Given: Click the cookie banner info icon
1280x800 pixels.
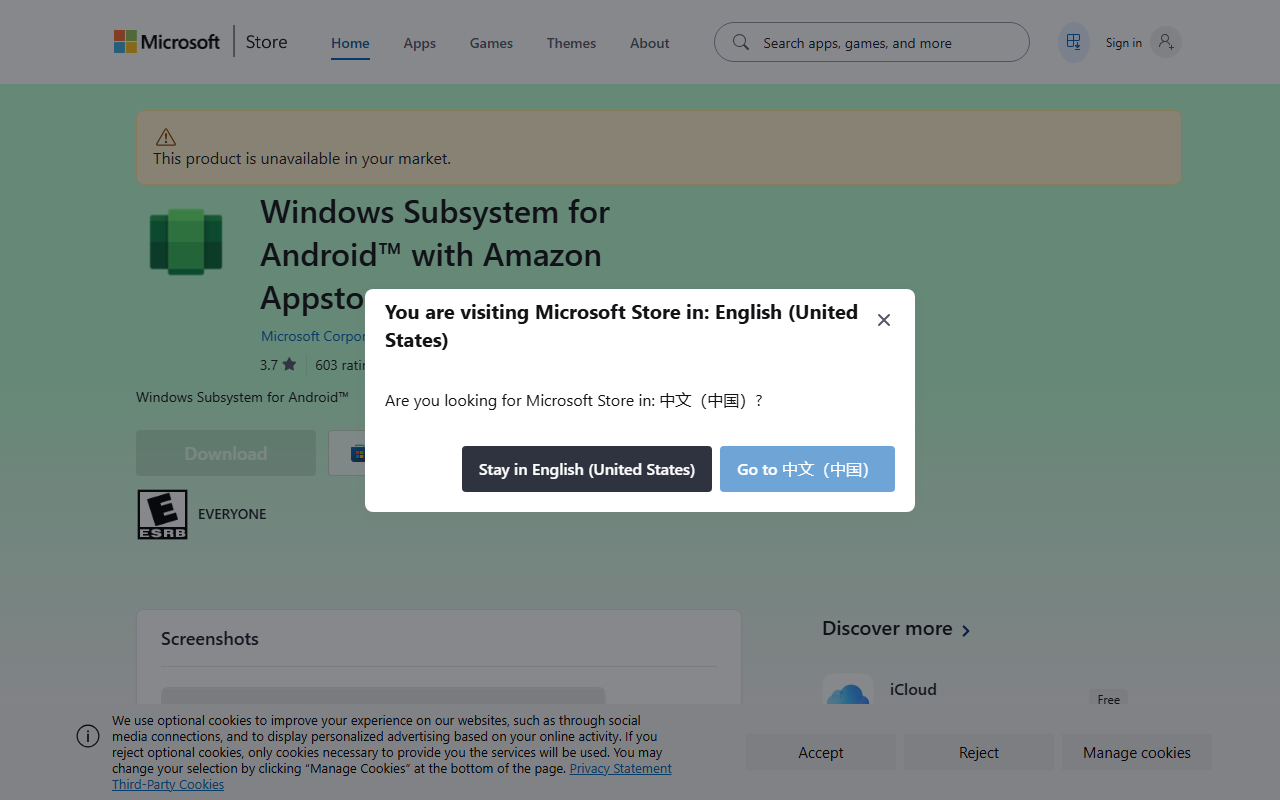Looking at the screenshot, I should tap(88, 736).
